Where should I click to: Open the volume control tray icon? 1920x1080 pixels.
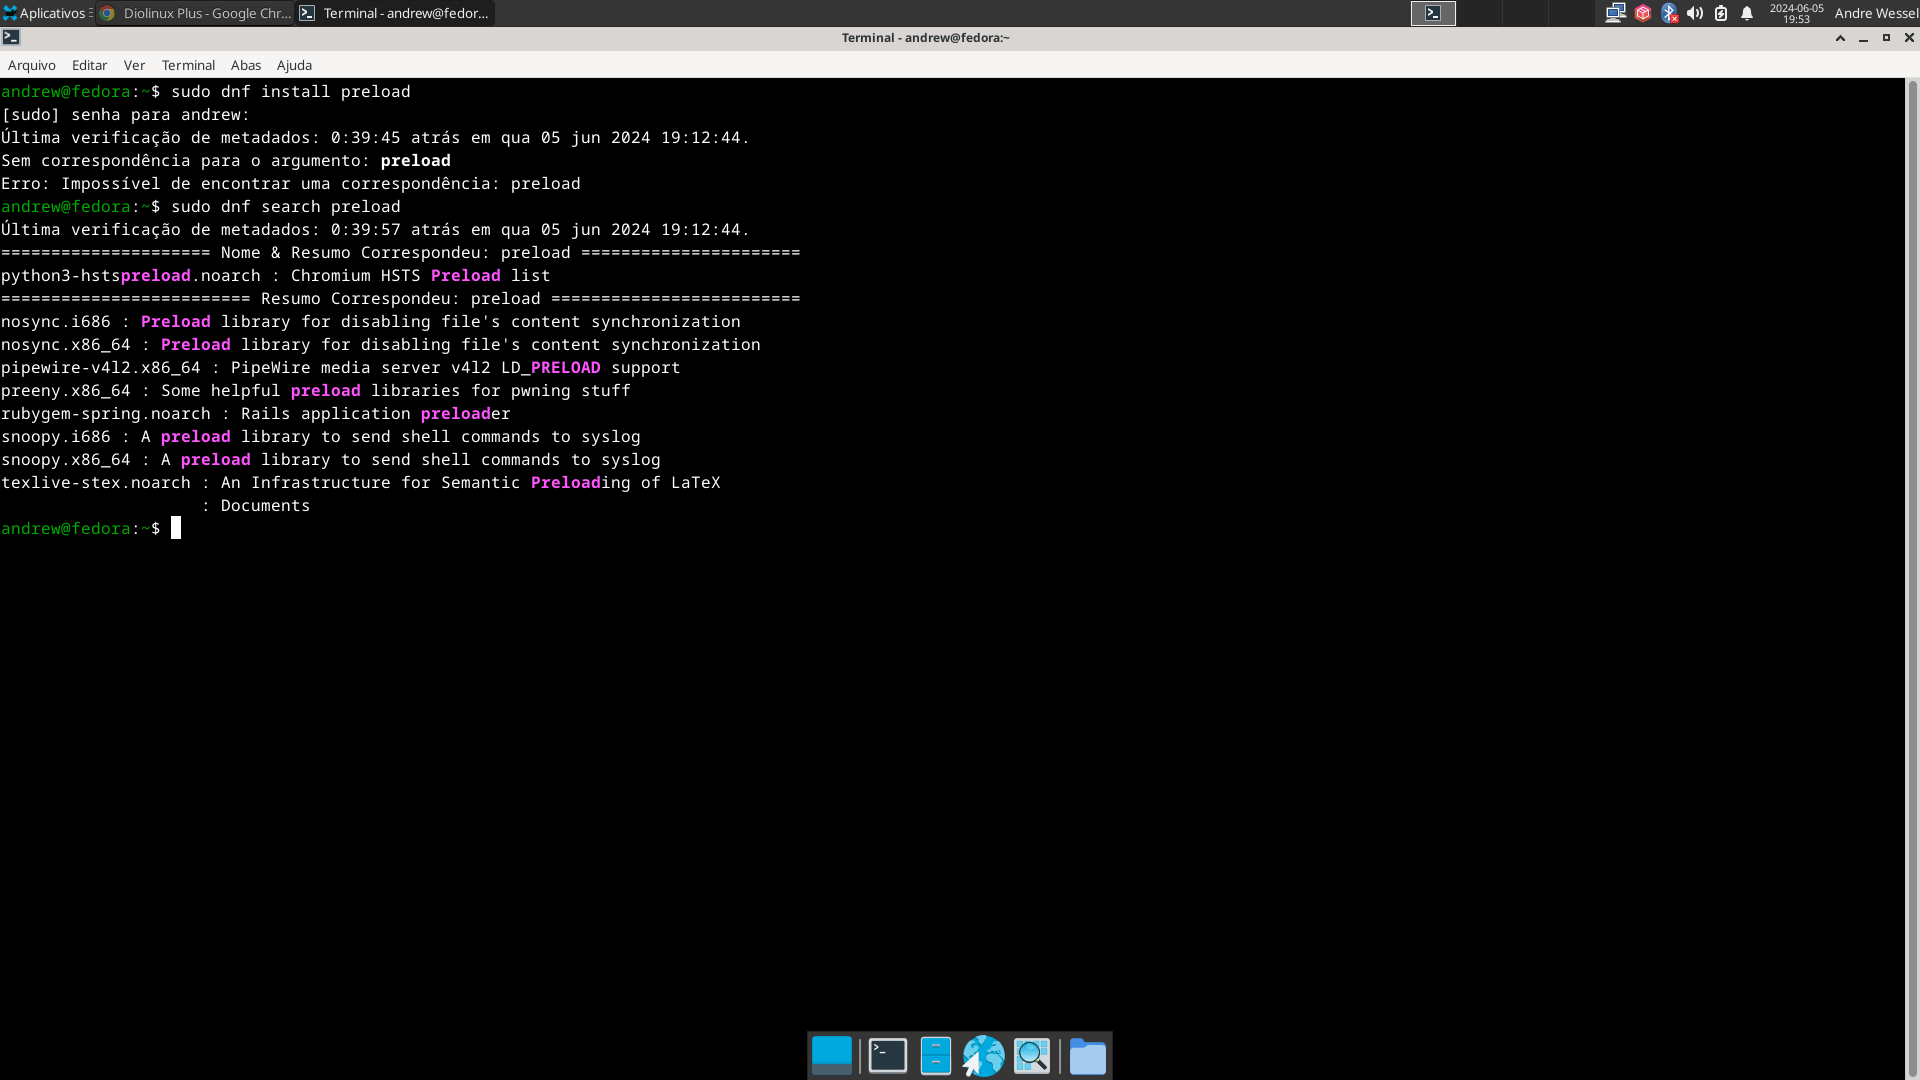[x=1694, y=13]
